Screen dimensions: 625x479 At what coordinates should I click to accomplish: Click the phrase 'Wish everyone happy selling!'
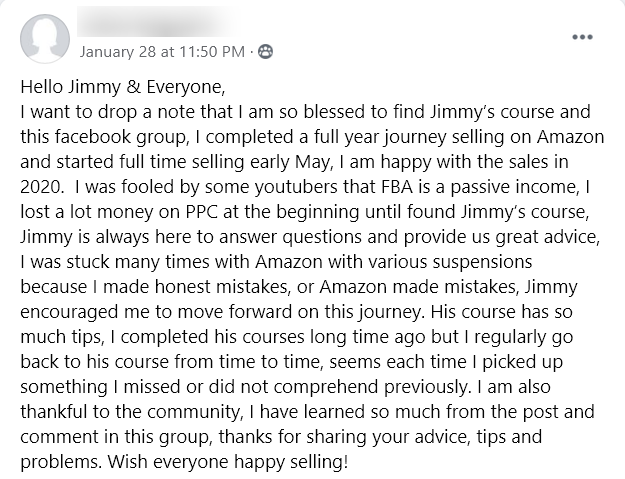[x=228, y=462]
